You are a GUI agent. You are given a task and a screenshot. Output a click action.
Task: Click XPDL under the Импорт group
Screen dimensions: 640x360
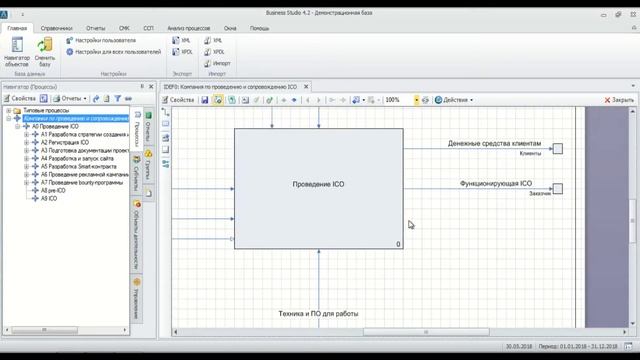(x=214, y=52)
